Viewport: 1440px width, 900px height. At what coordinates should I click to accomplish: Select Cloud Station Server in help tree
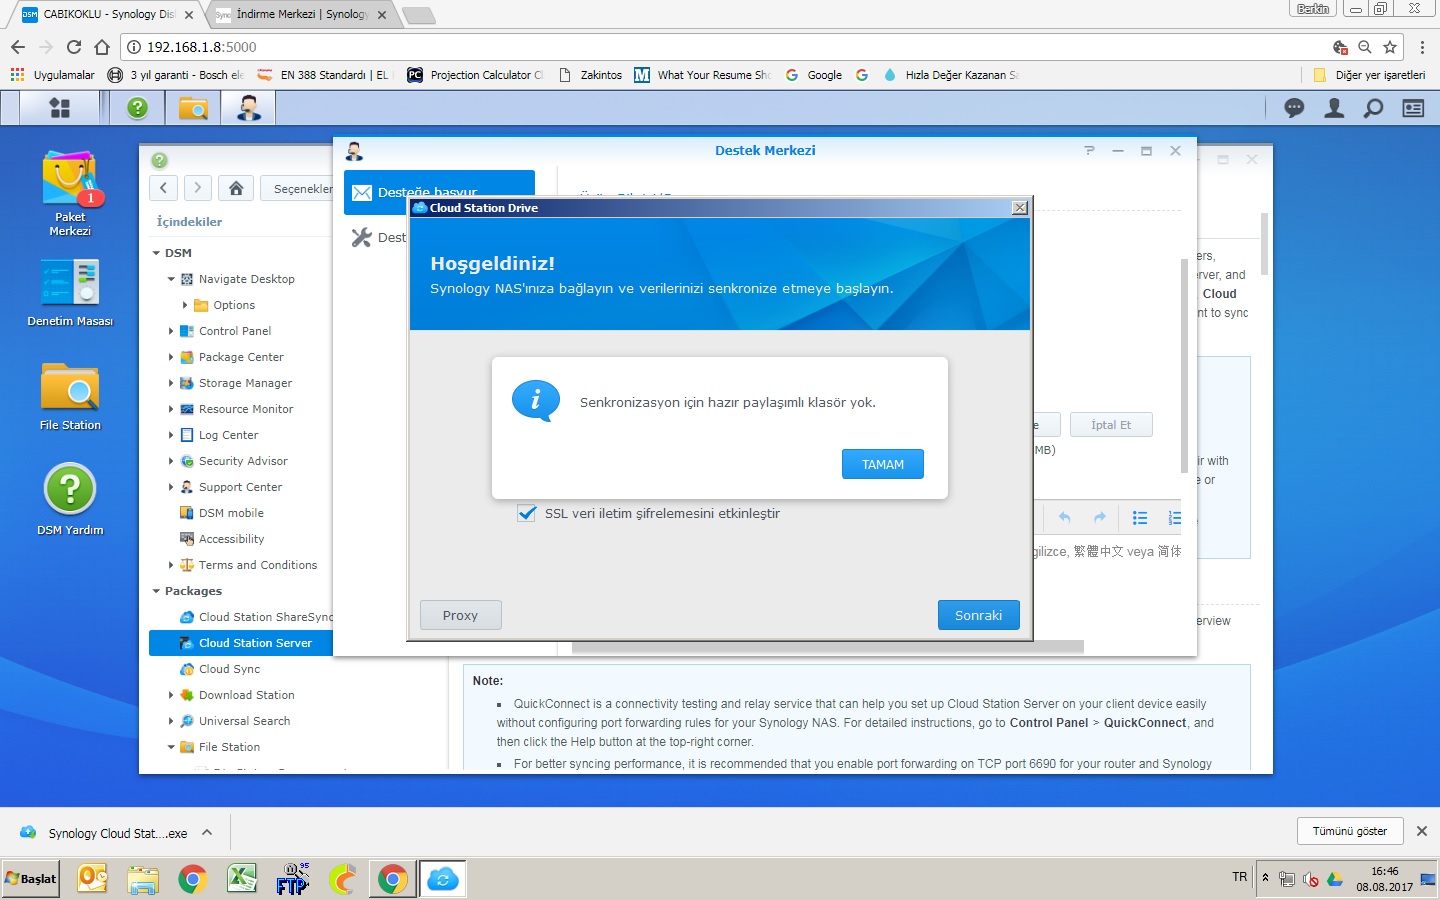point(255,643)
